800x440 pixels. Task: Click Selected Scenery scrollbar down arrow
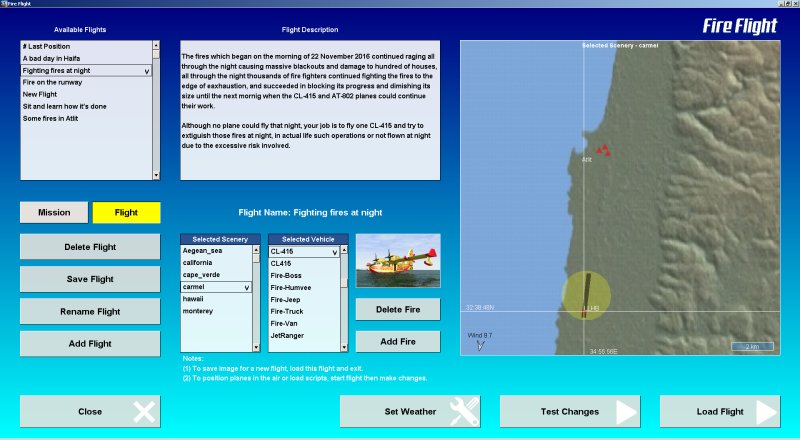[x=256, y=348]
